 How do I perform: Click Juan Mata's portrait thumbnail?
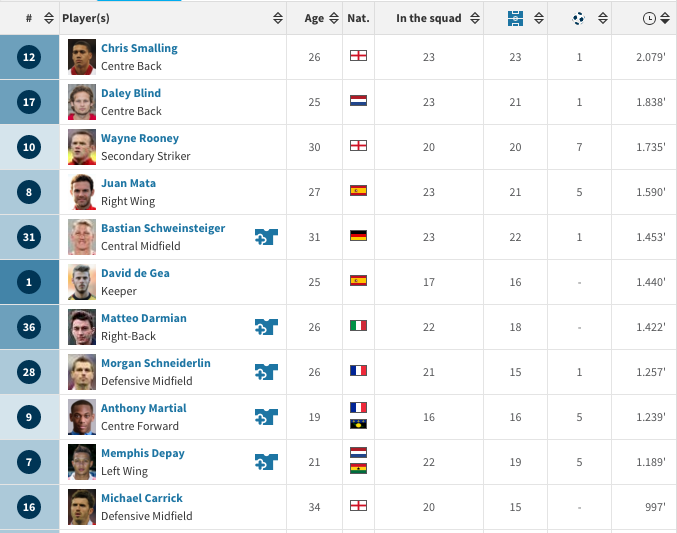click(x=82, y=192)
